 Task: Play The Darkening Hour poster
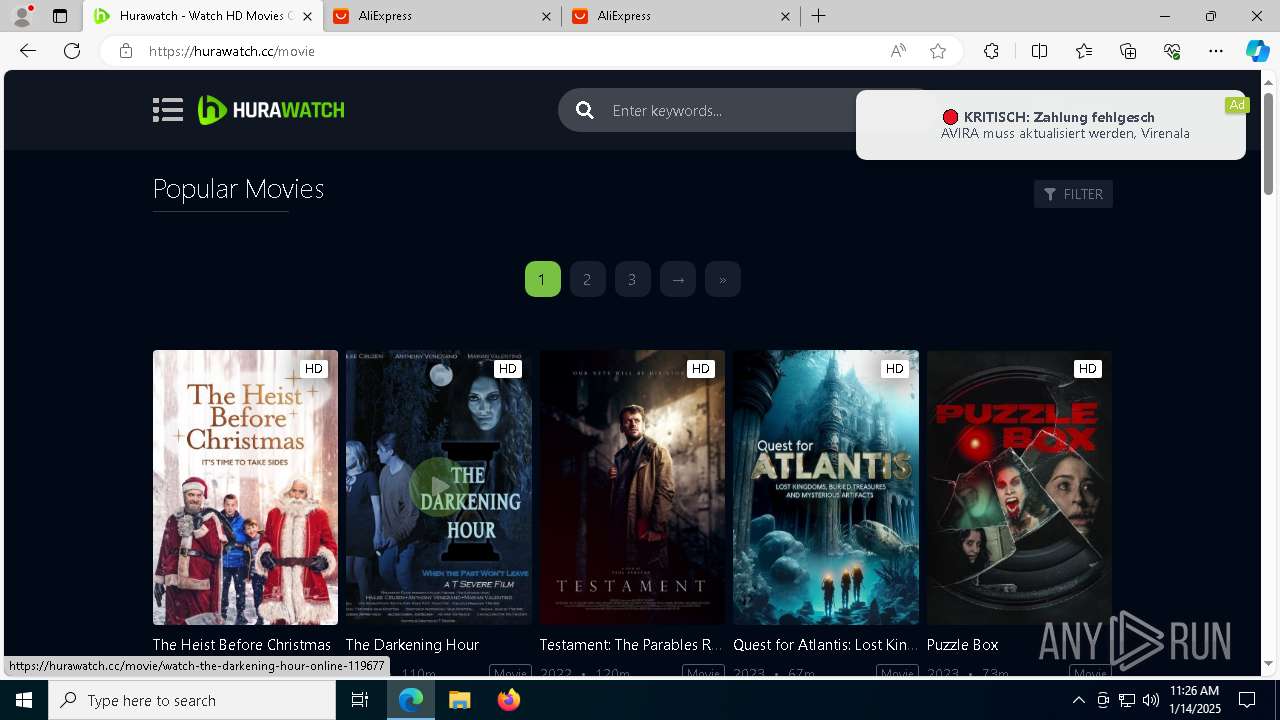[x=439, y=487]
